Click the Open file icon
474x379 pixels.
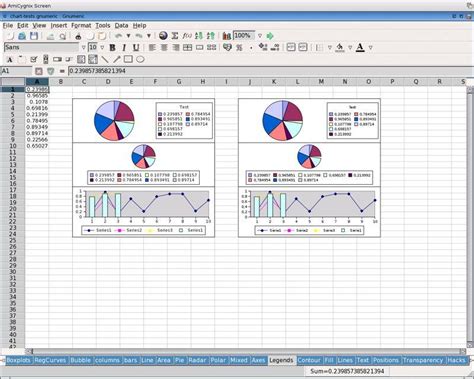[22, 36]
